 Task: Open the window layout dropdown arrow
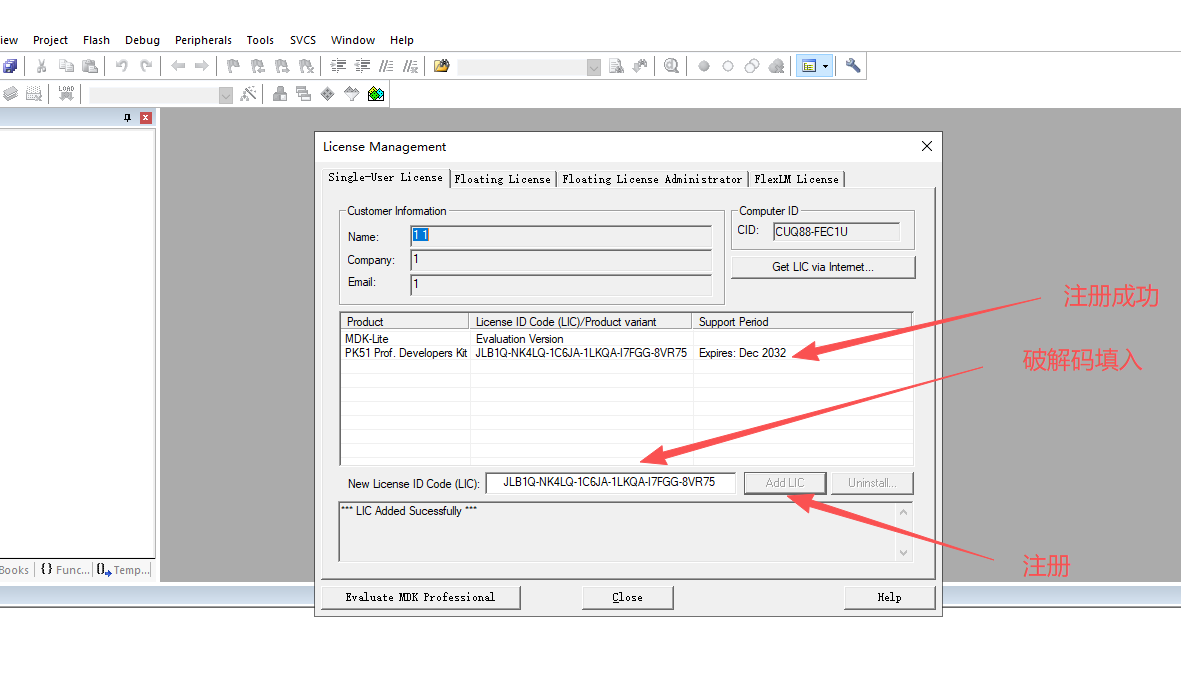click(825, 66)
